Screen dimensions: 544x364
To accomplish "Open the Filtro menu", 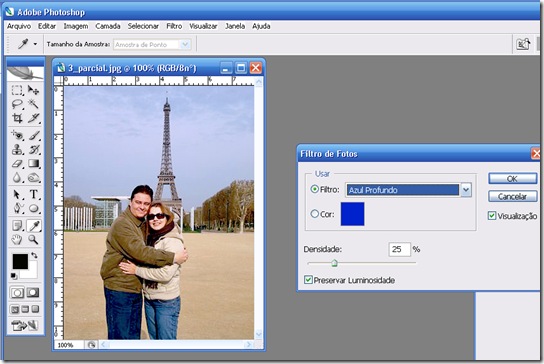I will [x=174, y=26].
